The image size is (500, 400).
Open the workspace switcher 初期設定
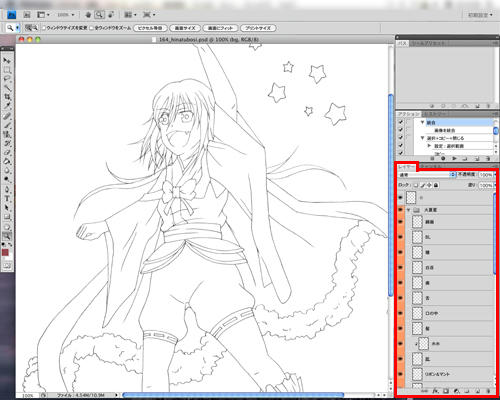coord(480,15)
